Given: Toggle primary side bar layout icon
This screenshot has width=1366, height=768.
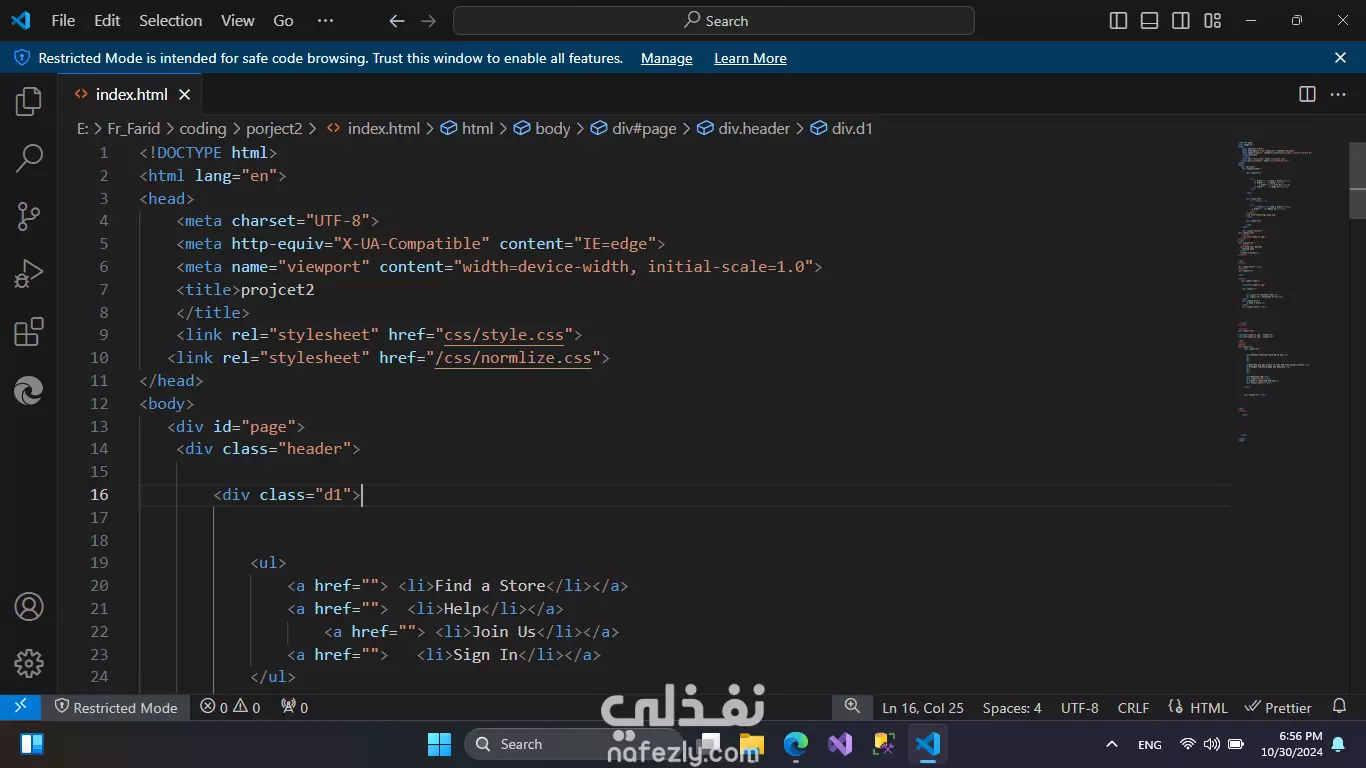Looking at the screenshot, I should tap(1119, 21).
